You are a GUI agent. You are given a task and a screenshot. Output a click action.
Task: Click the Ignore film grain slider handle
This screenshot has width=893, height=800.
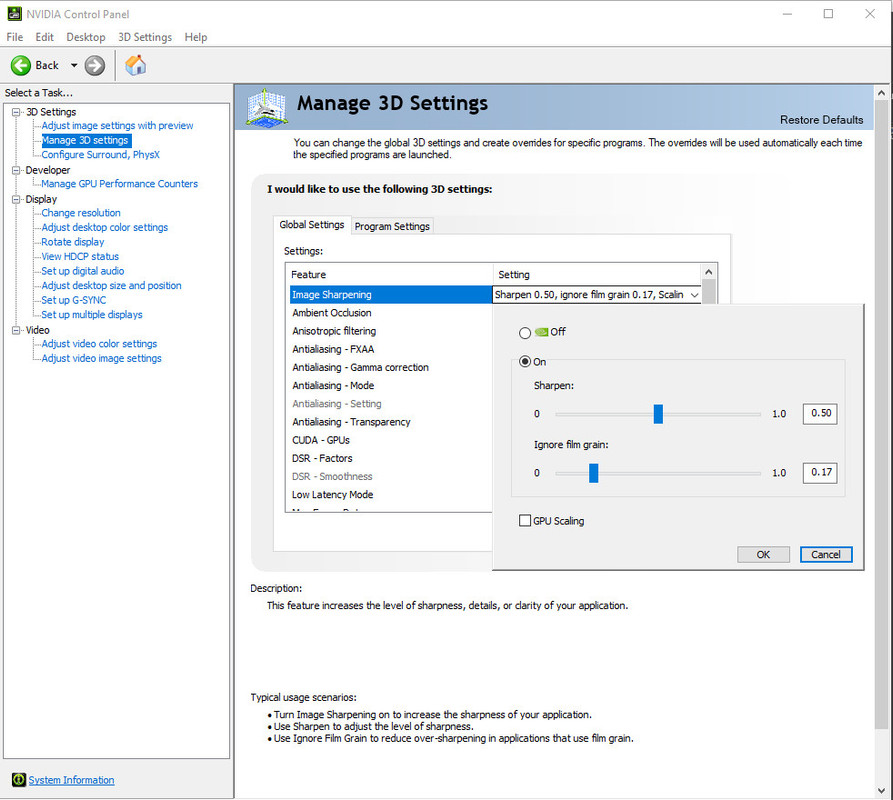pos(593,473)
